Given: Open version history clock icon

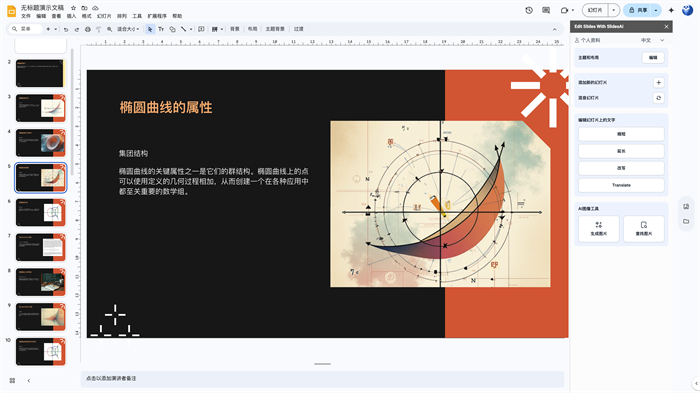Looking at the screenshot, I should (529, 10).
